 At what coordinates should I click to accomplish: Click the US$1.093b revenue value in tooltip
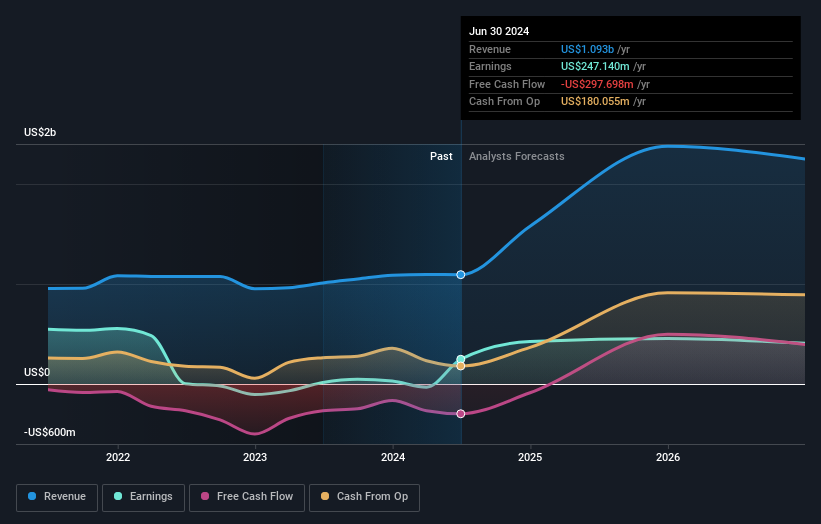tap(587, 49)
